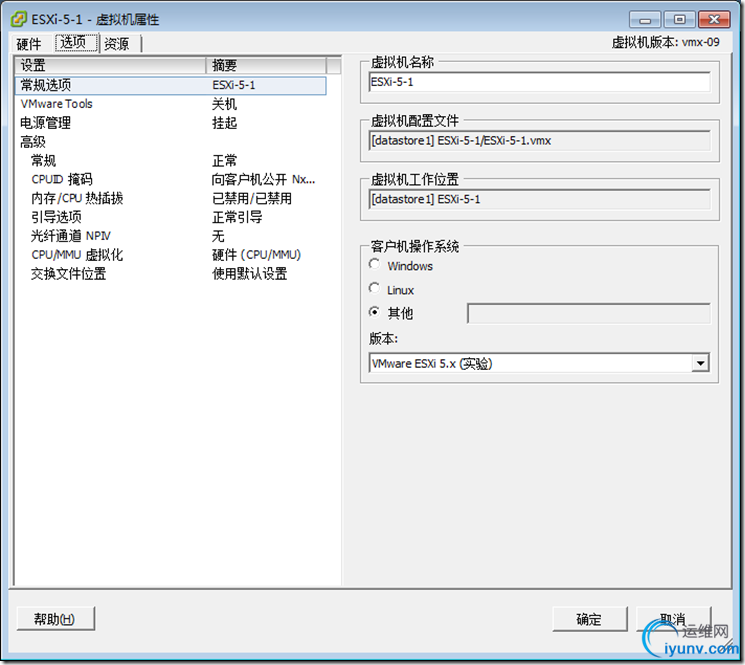Click the 使用默认设置 summary value
This screenshot has width=745, height=665.
click(x=249, y=274)
